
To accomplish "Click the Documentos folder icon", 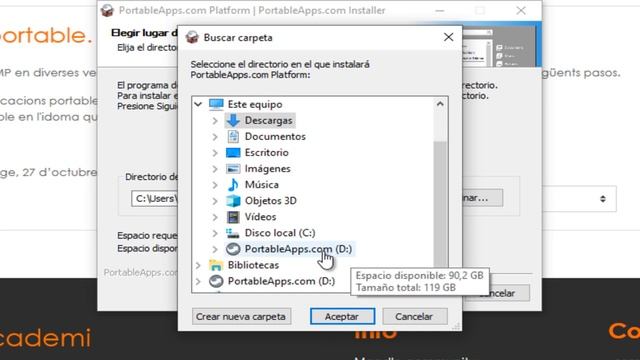I will (233, 136).
